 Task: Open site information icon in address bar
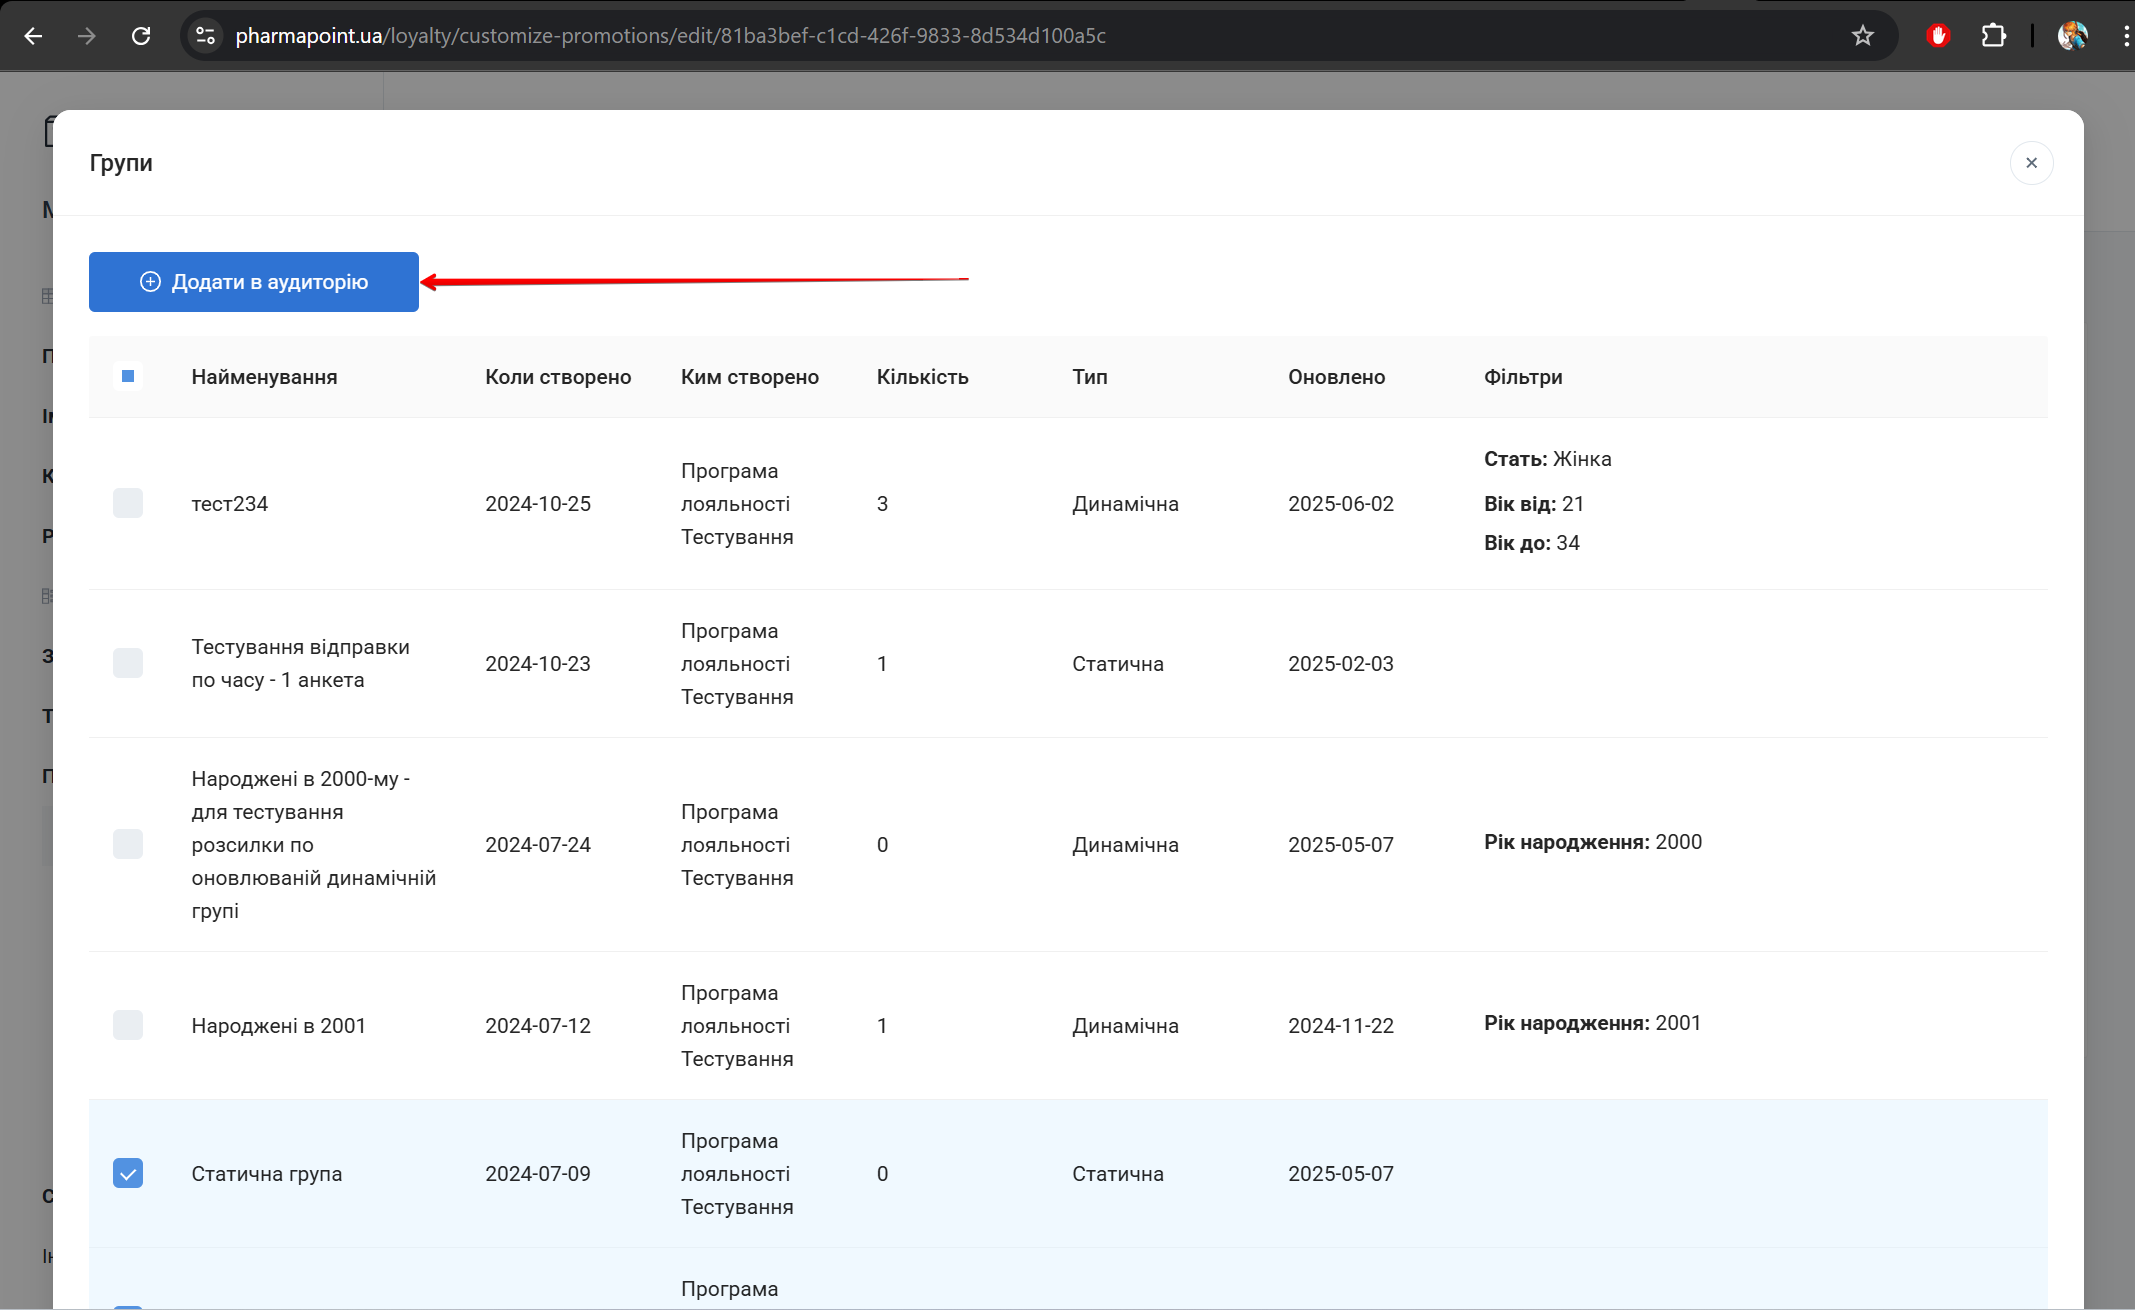[206, 36]
